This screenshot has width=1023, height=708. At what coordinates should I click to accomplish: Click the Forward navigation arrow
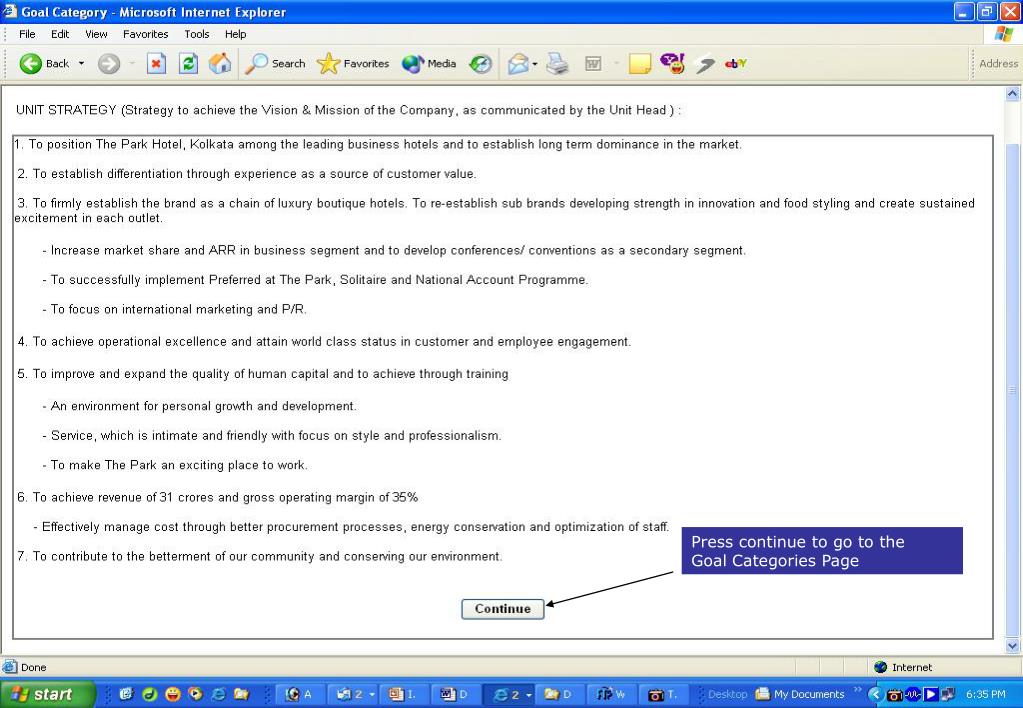109,63
